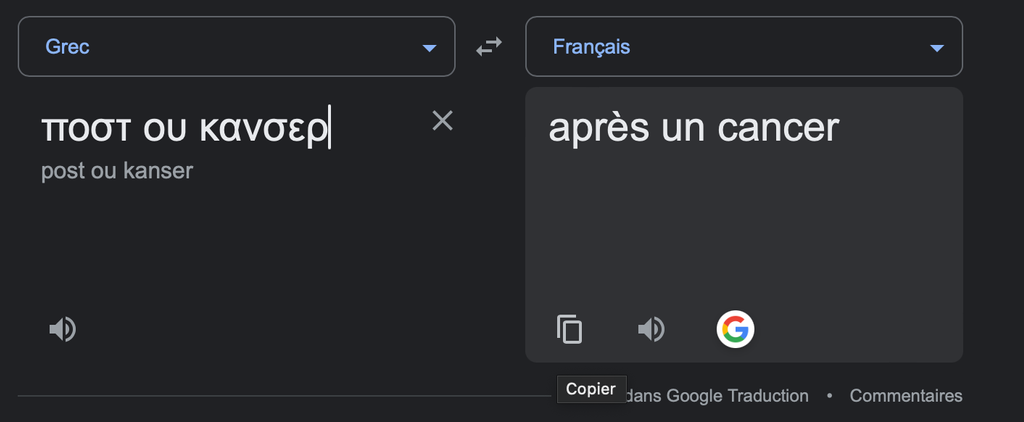Play audio of the French translation

click(x=651, y=329)
